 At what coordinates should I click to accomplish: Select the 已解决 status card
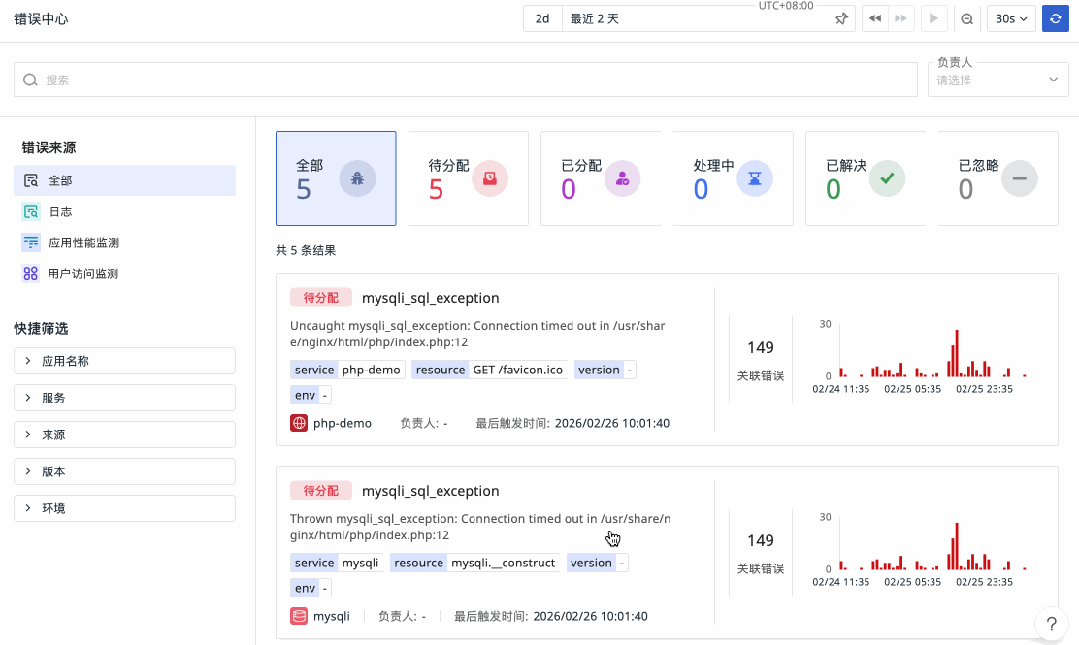pos(863,178)
